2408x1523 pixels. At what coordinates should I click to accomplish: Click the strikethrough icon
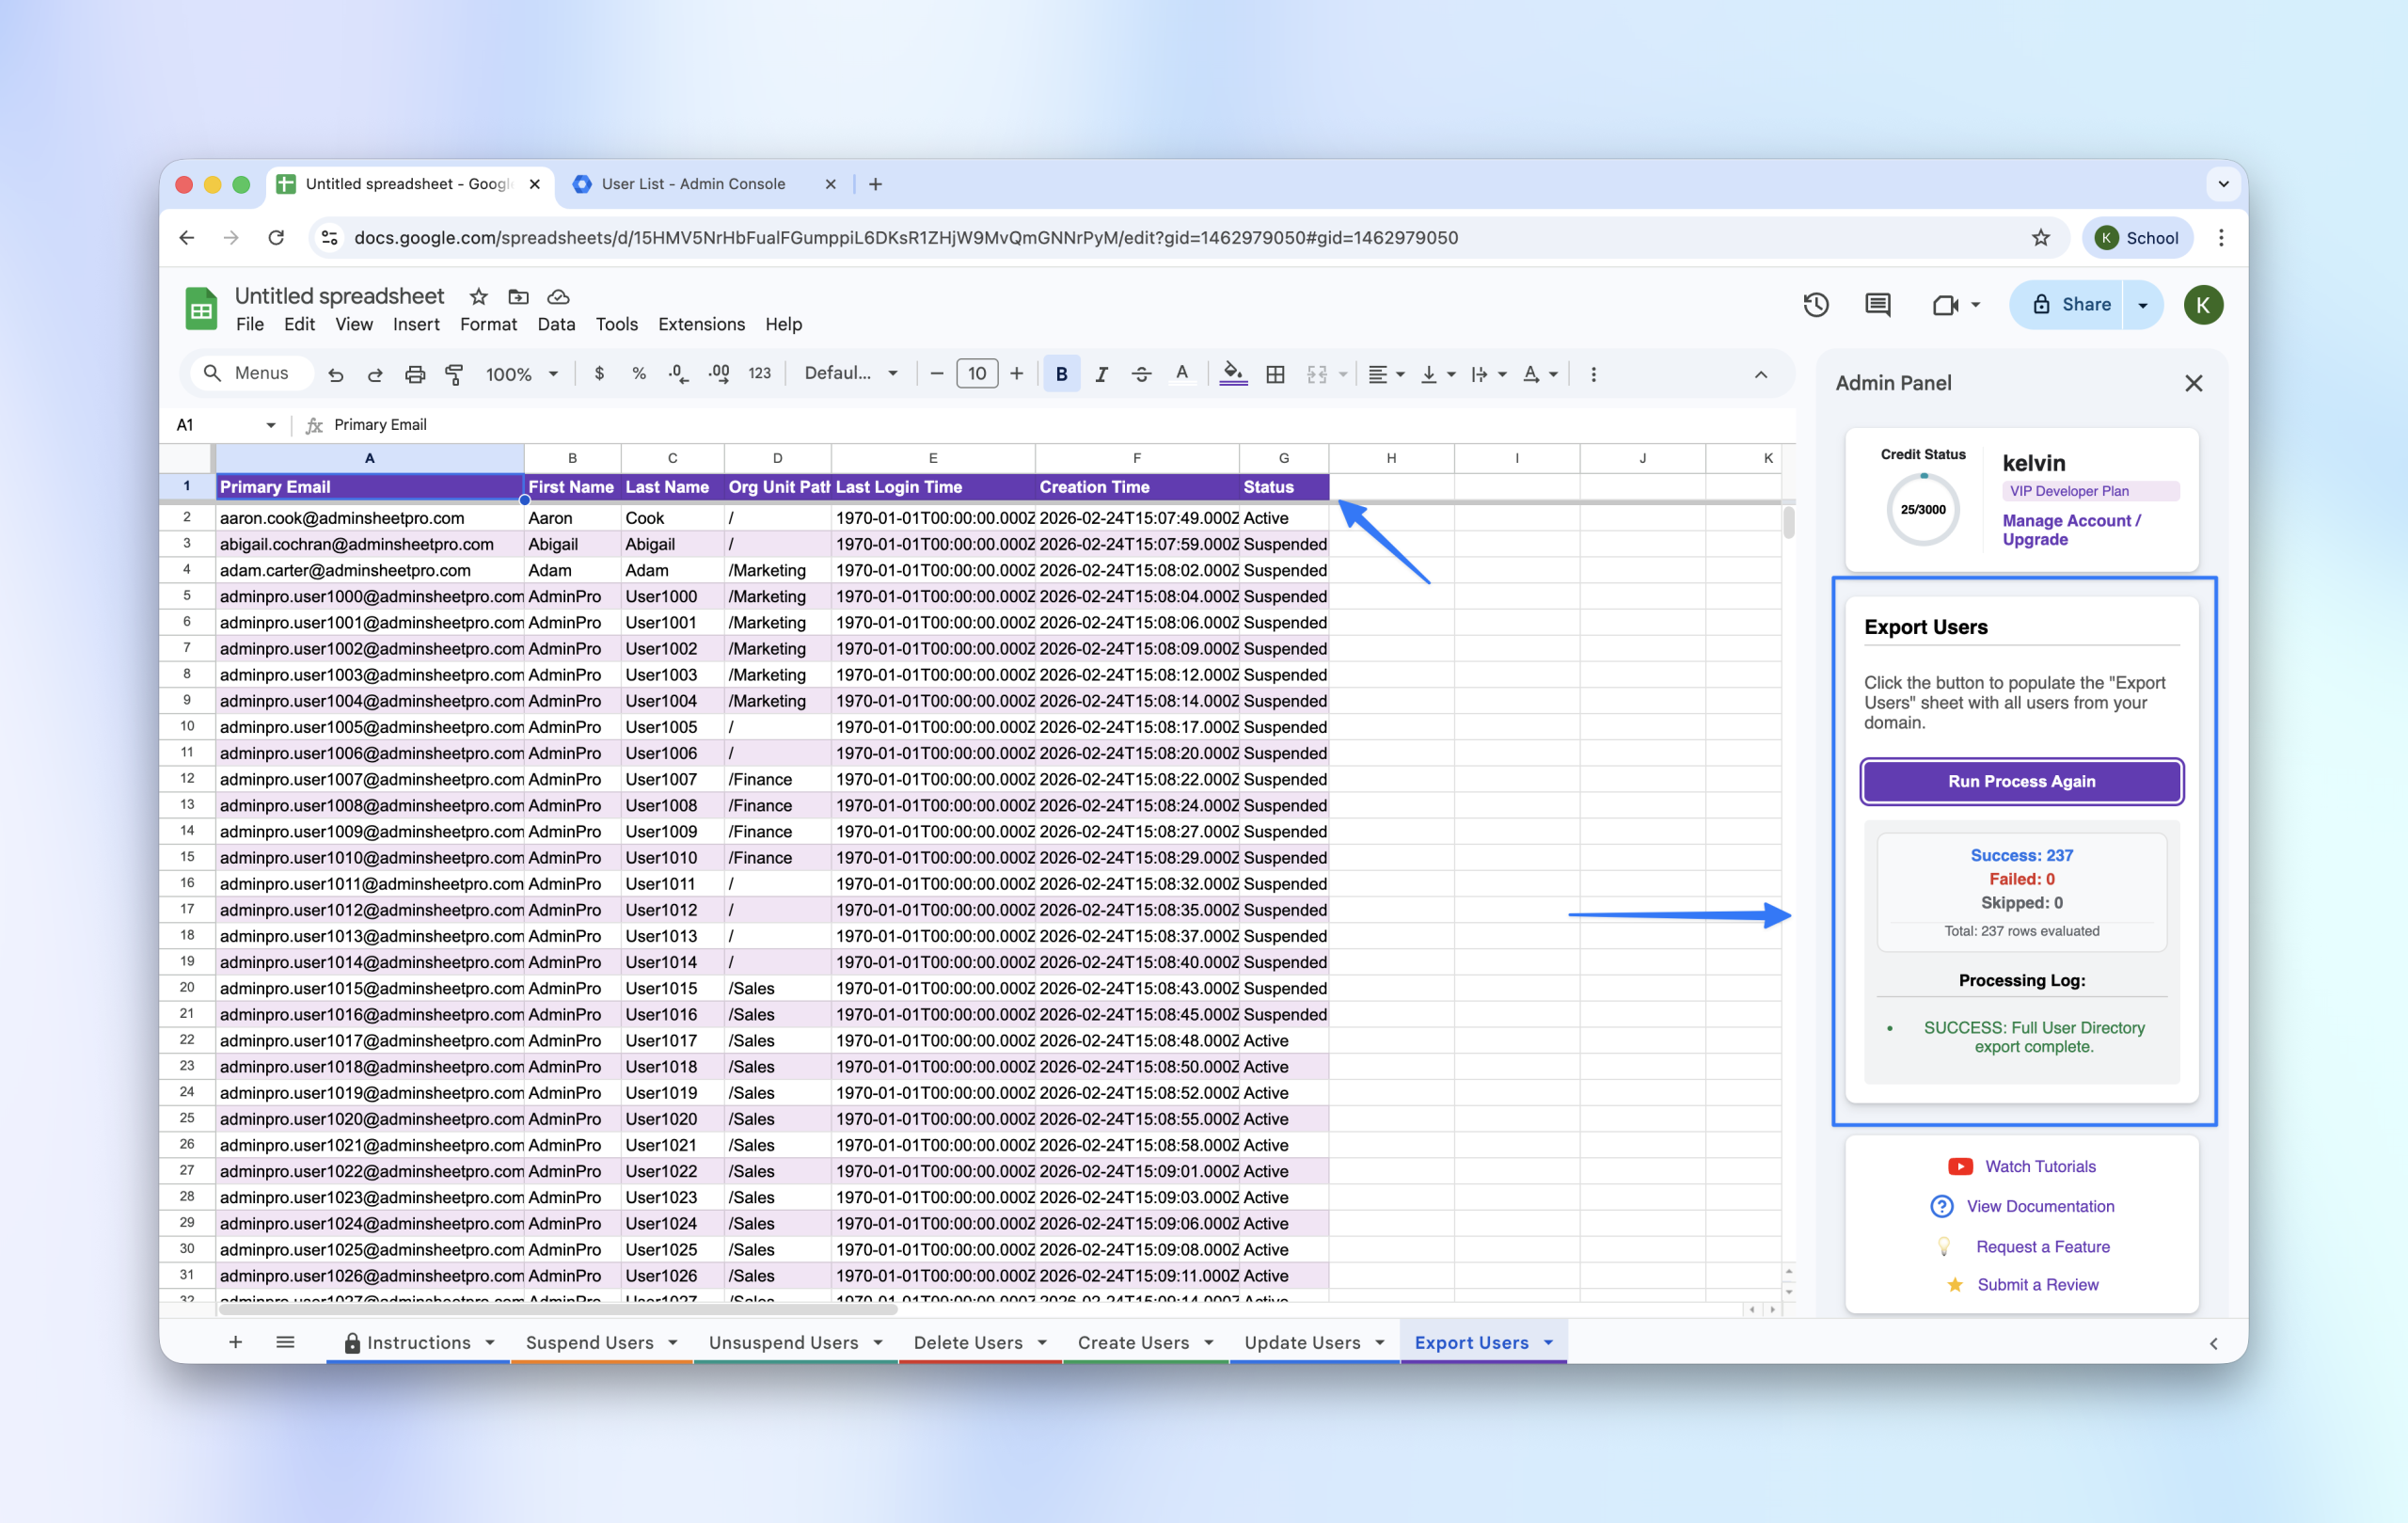click(1141, 374)
